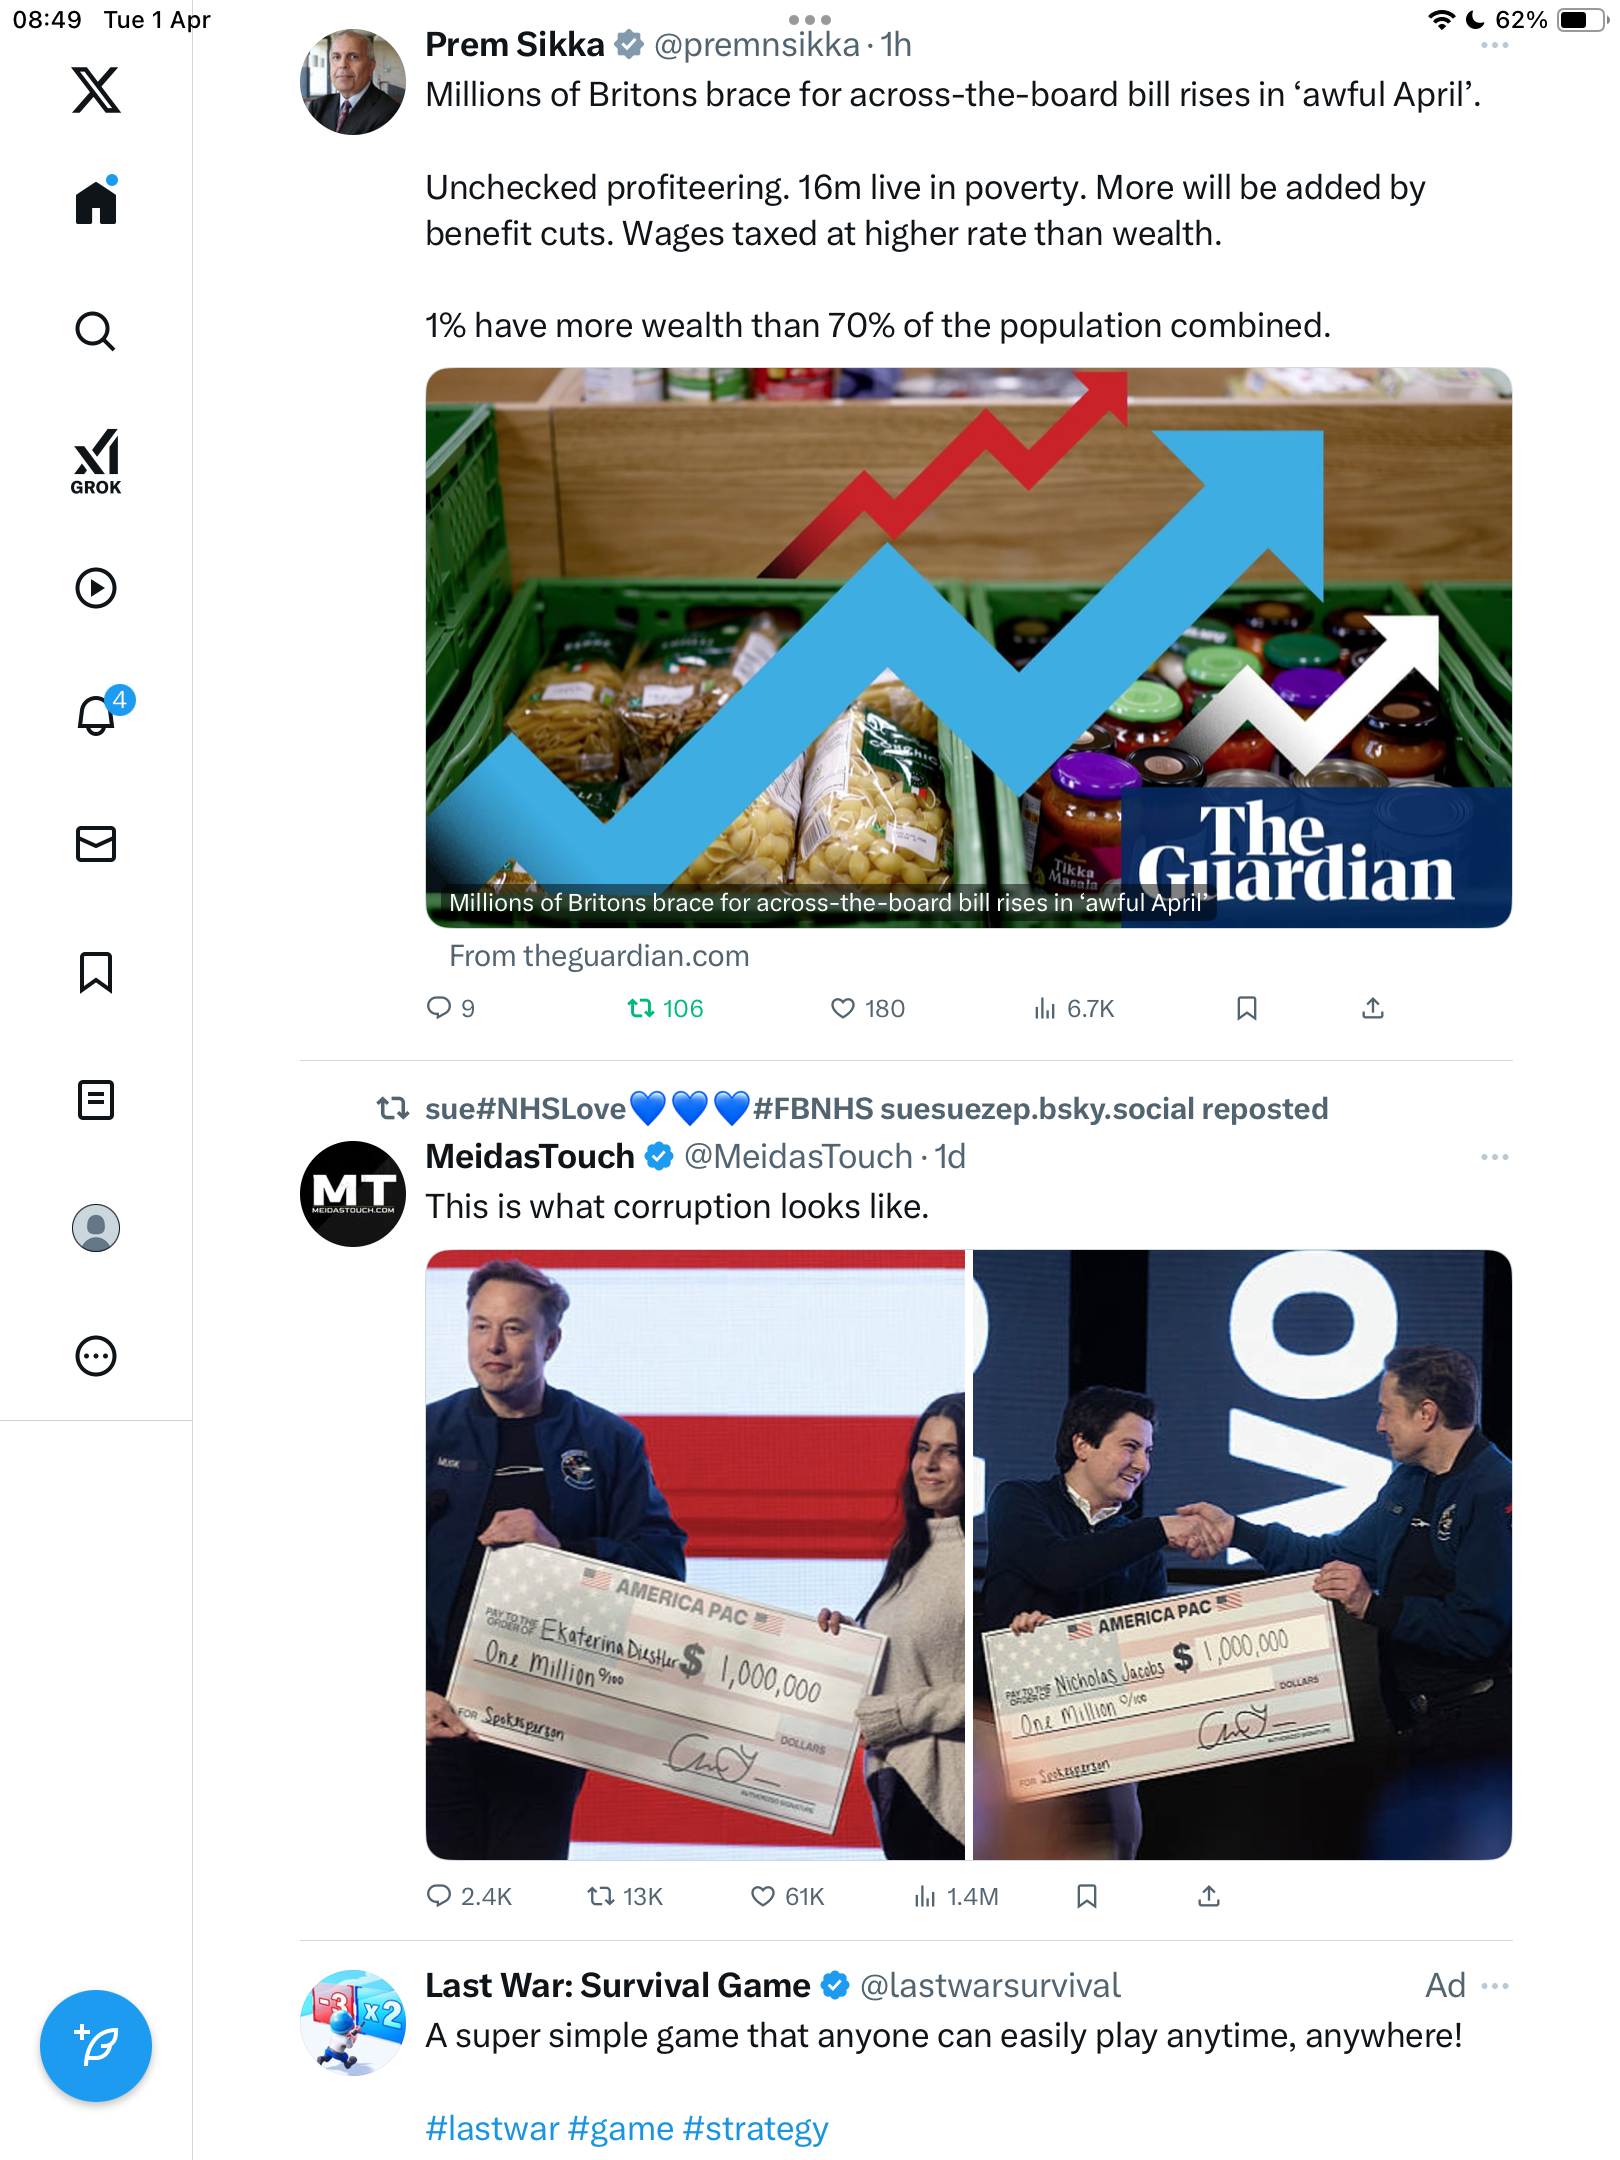Open more options on Last War ad
Image resolution: width=1620 pixels, height=2160 pixels.
coord(1494,1986)
